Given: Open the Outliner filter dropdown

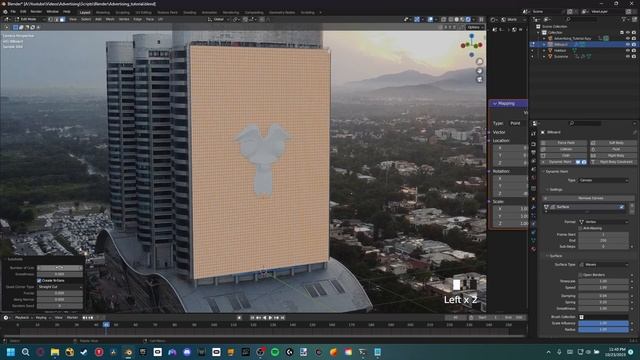Looking at the screenshot, I should tap(625, 19).
